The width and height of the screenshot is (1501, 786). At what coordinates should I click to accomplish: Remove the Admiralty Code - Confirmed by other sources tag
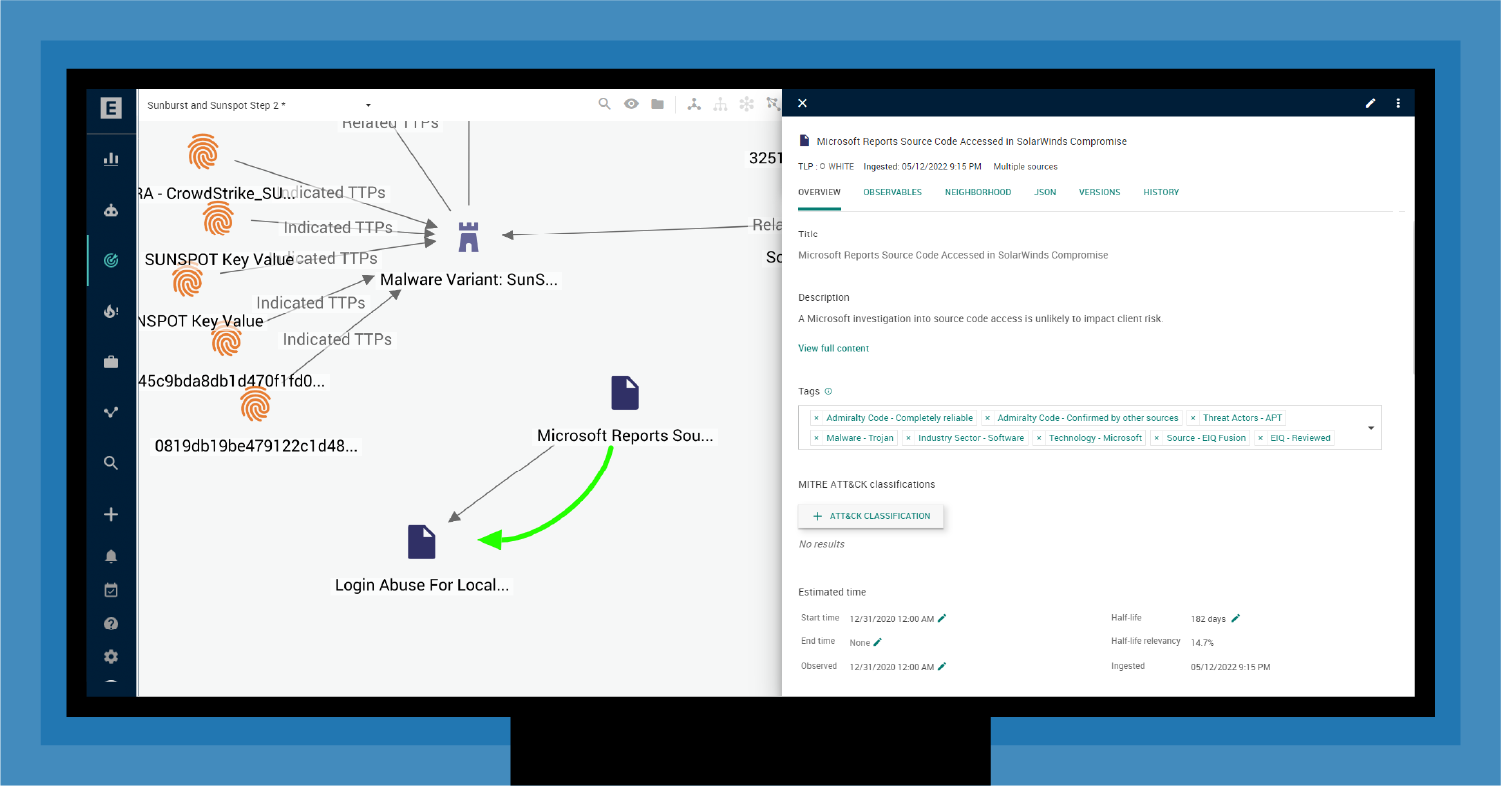[987, 418]
